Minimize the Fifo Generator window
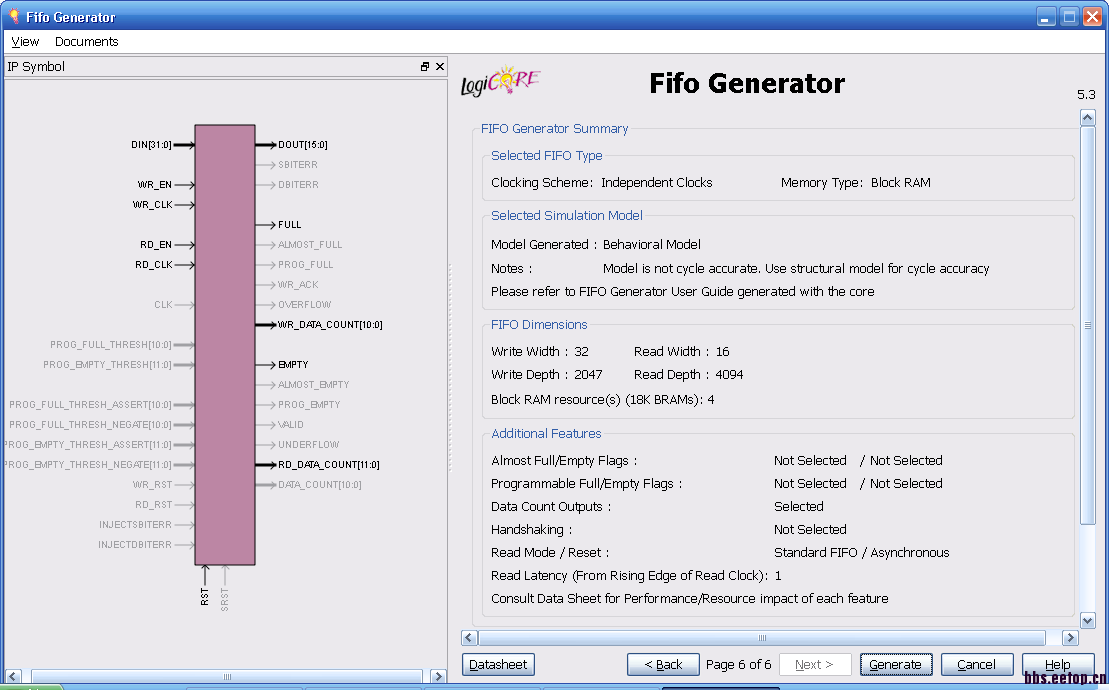Viewport: 1109px width, 690px height. (x=1047, y=16)
